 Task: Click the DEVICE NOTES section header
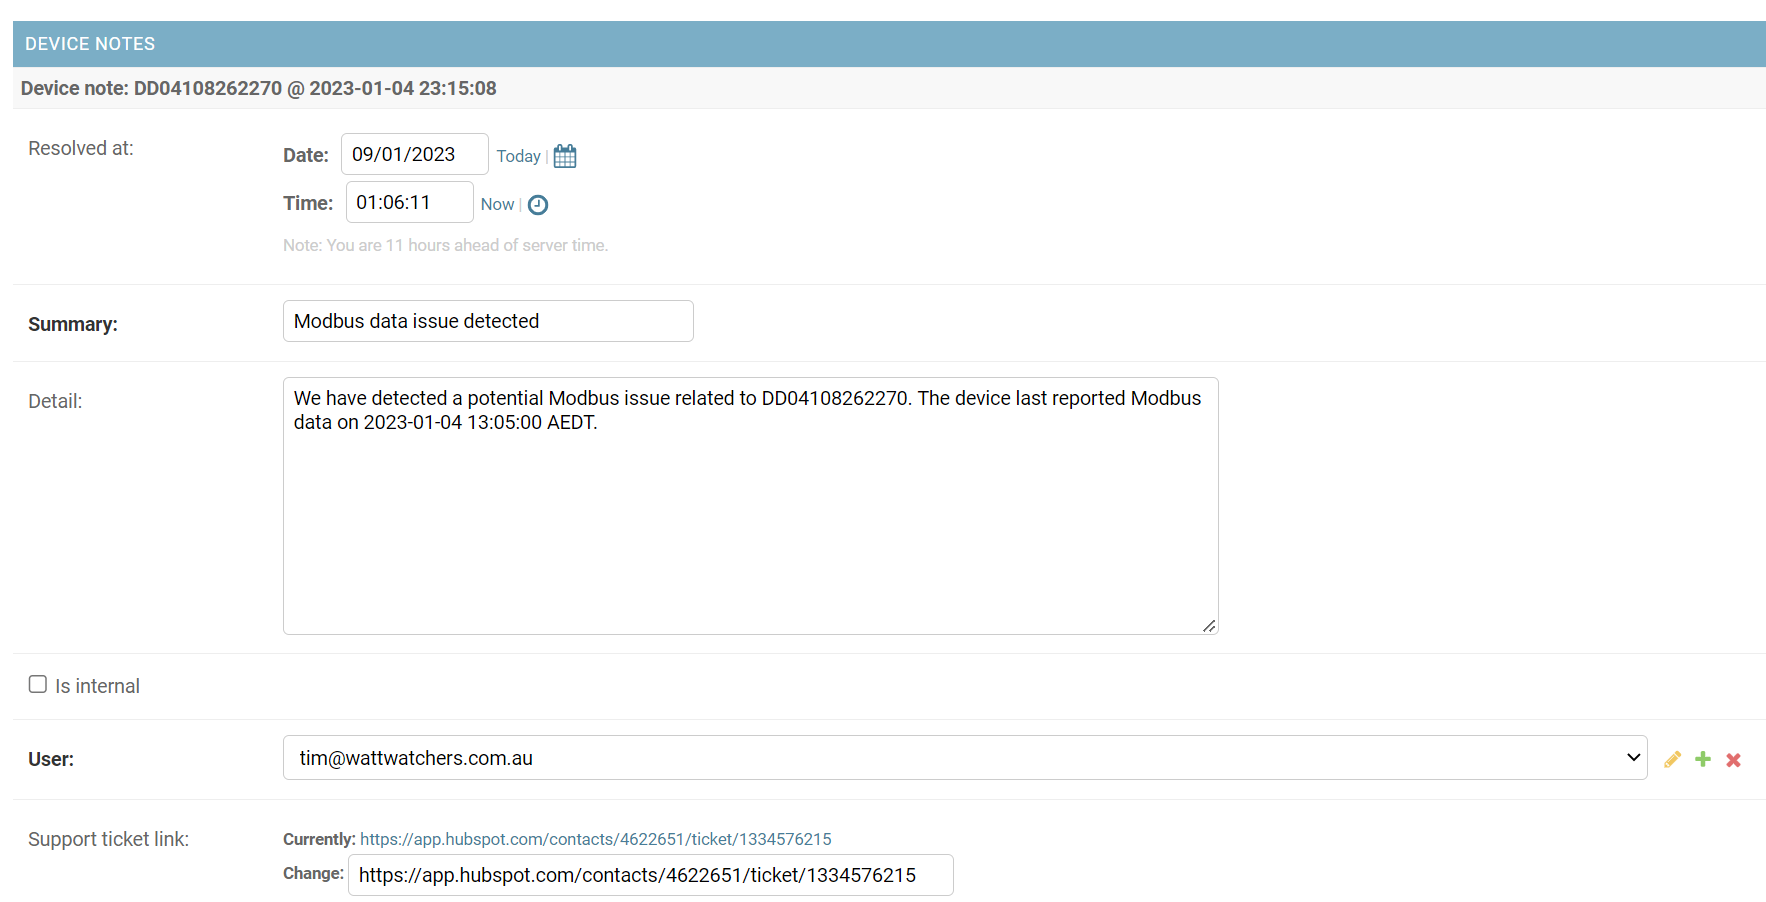click(x=90, y=44)
